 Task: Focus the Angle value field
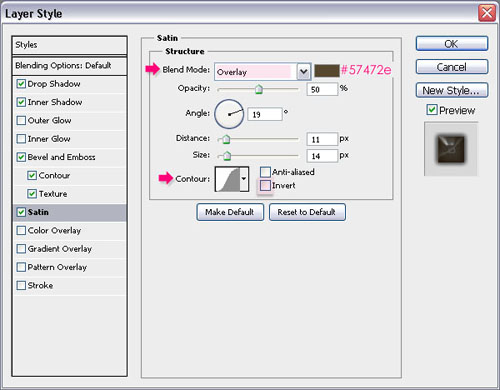(x=265, y=114)
